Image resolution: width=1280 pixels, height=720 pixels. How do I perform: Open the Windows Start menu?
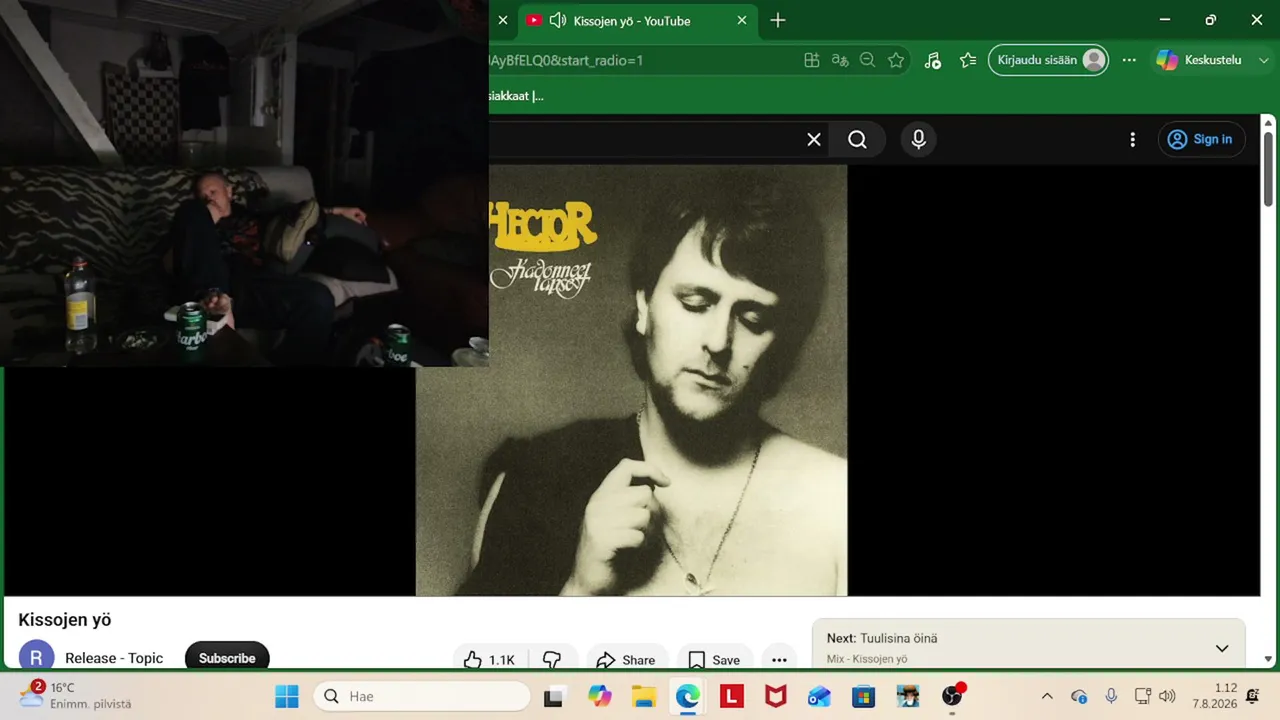click(x=287, y=696)
